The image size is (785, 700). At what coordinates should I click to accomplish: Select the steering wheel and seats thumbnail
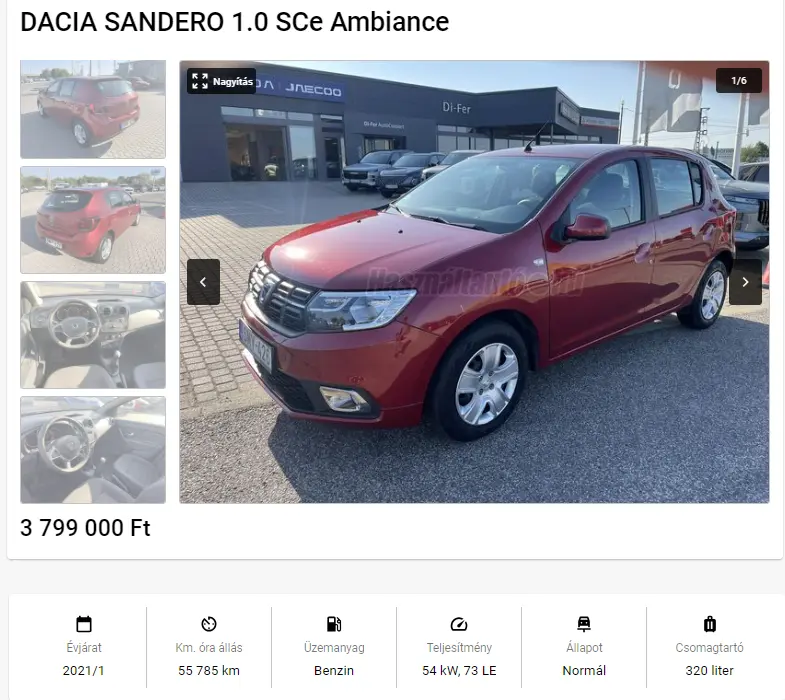[93, 450]
